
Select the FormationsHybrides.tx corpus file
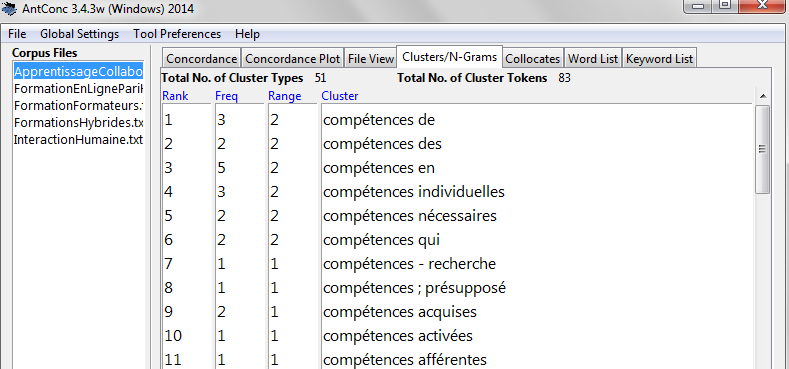coord(78,122)
